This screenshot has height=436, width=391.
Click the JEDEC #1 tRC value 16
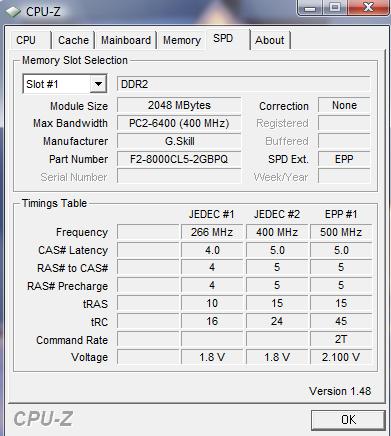click(x=212, y=321)
